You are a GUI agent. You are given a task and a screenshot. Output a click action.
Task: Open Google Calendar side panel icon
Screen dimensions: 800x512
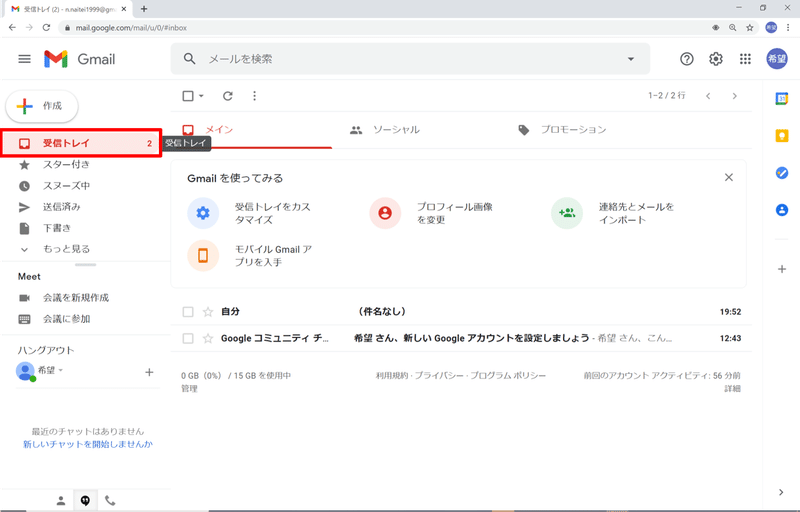click(782, 98)
